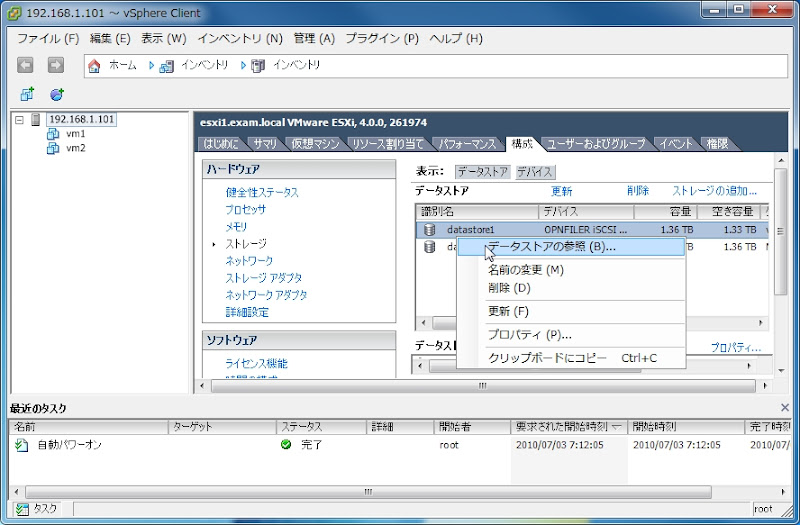The image size is (800, 525).
Task: Click the vertical scrollbar of the configuration pane
Action: point(781,231)
